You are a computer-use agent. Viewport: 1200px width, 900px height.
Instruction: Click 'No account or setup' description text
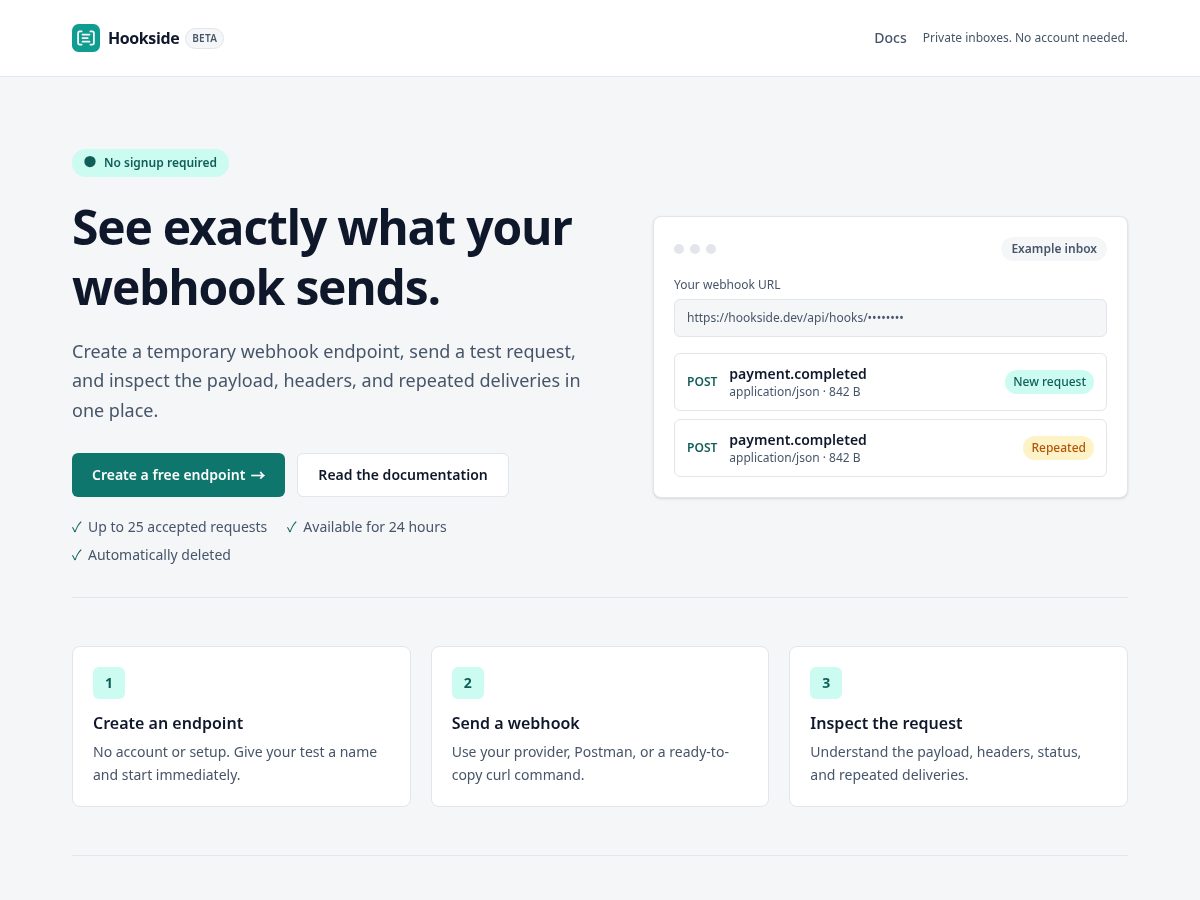pos(235,763)
